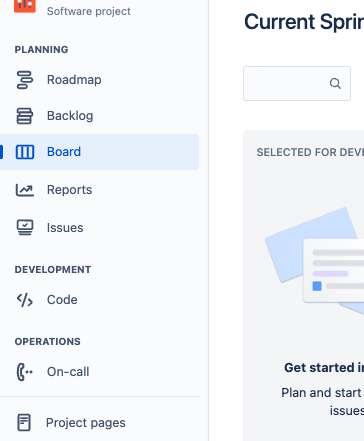Click the Selected for Development column header
Image resolution: width=364 pixels, height=441 pixels.
pyautogui.click(x=310, y=152)
